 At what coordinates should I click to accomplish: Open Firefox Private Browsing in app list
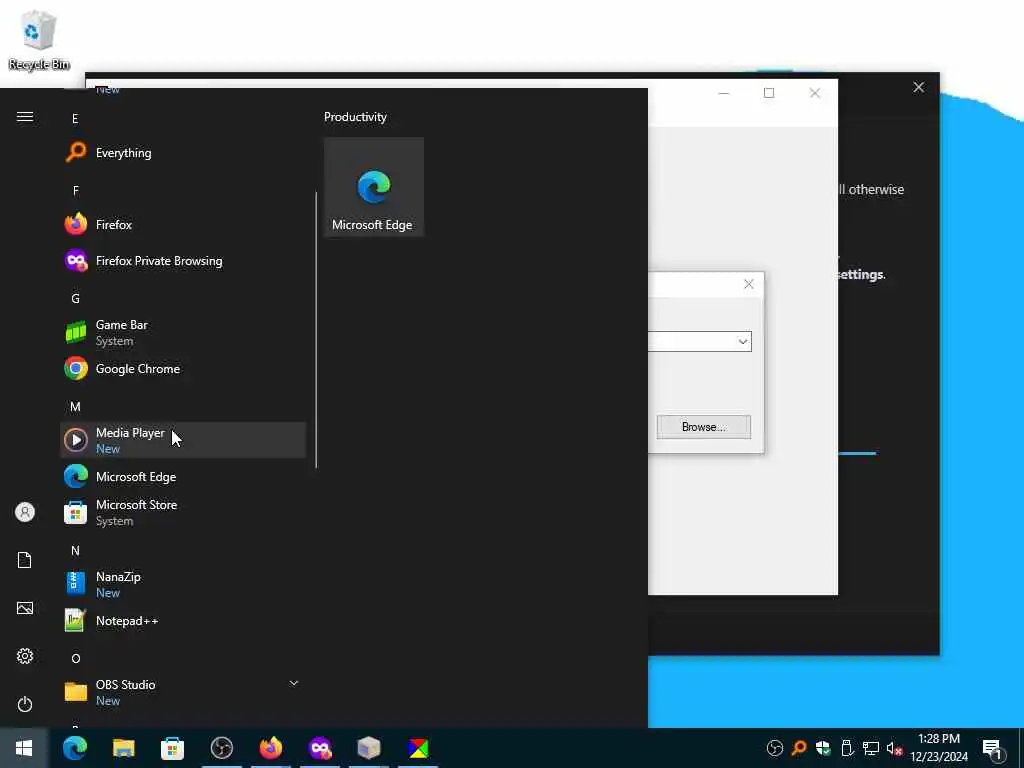183,261
